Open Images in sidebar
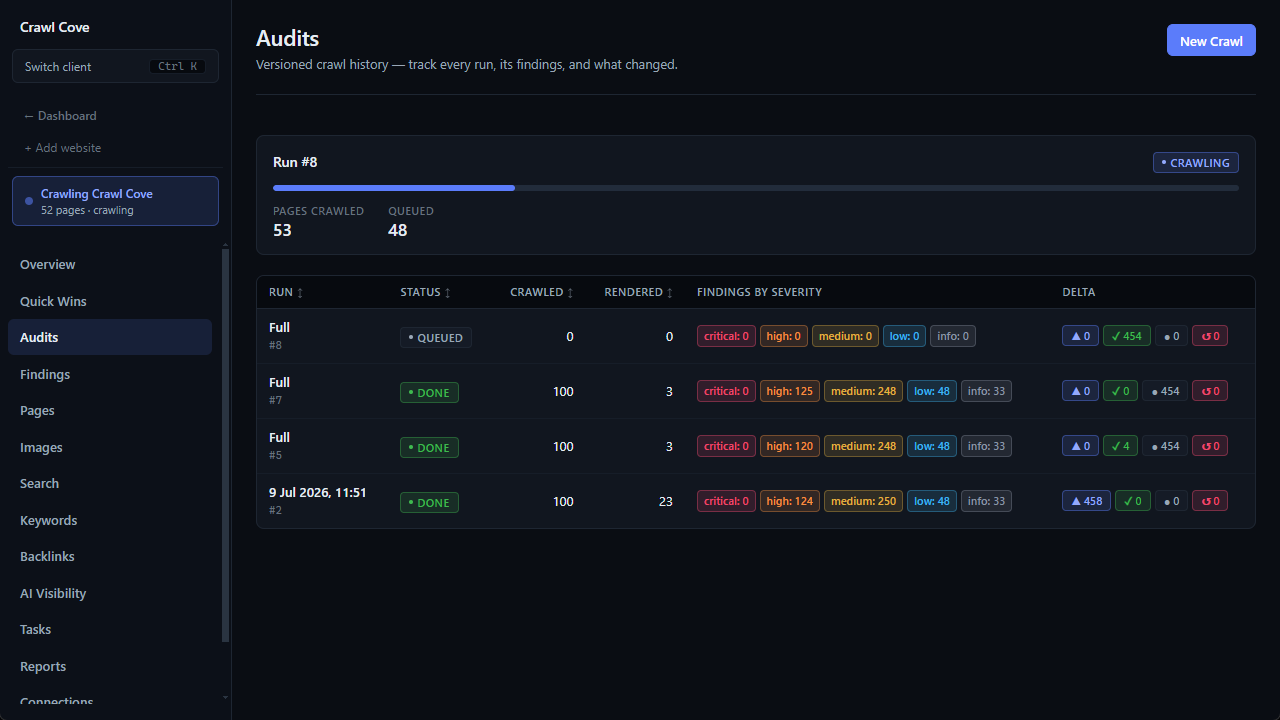1280x720 pixels. click(110, 447)
